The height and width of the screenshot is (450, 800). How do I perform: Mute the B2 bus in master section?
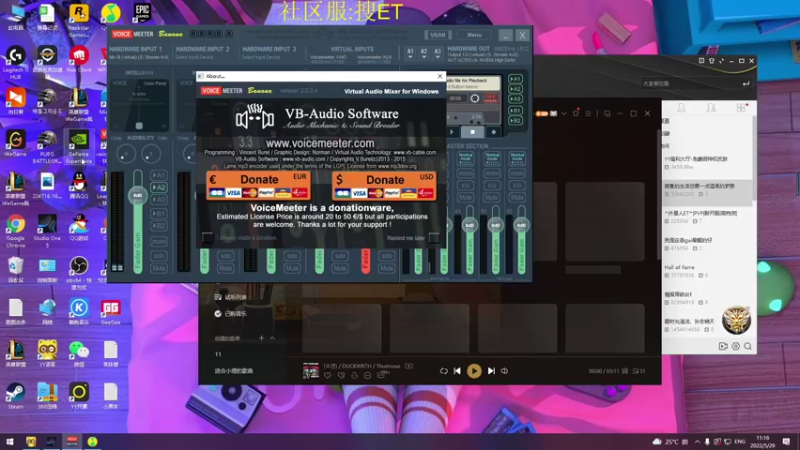(x=517, y=197)
